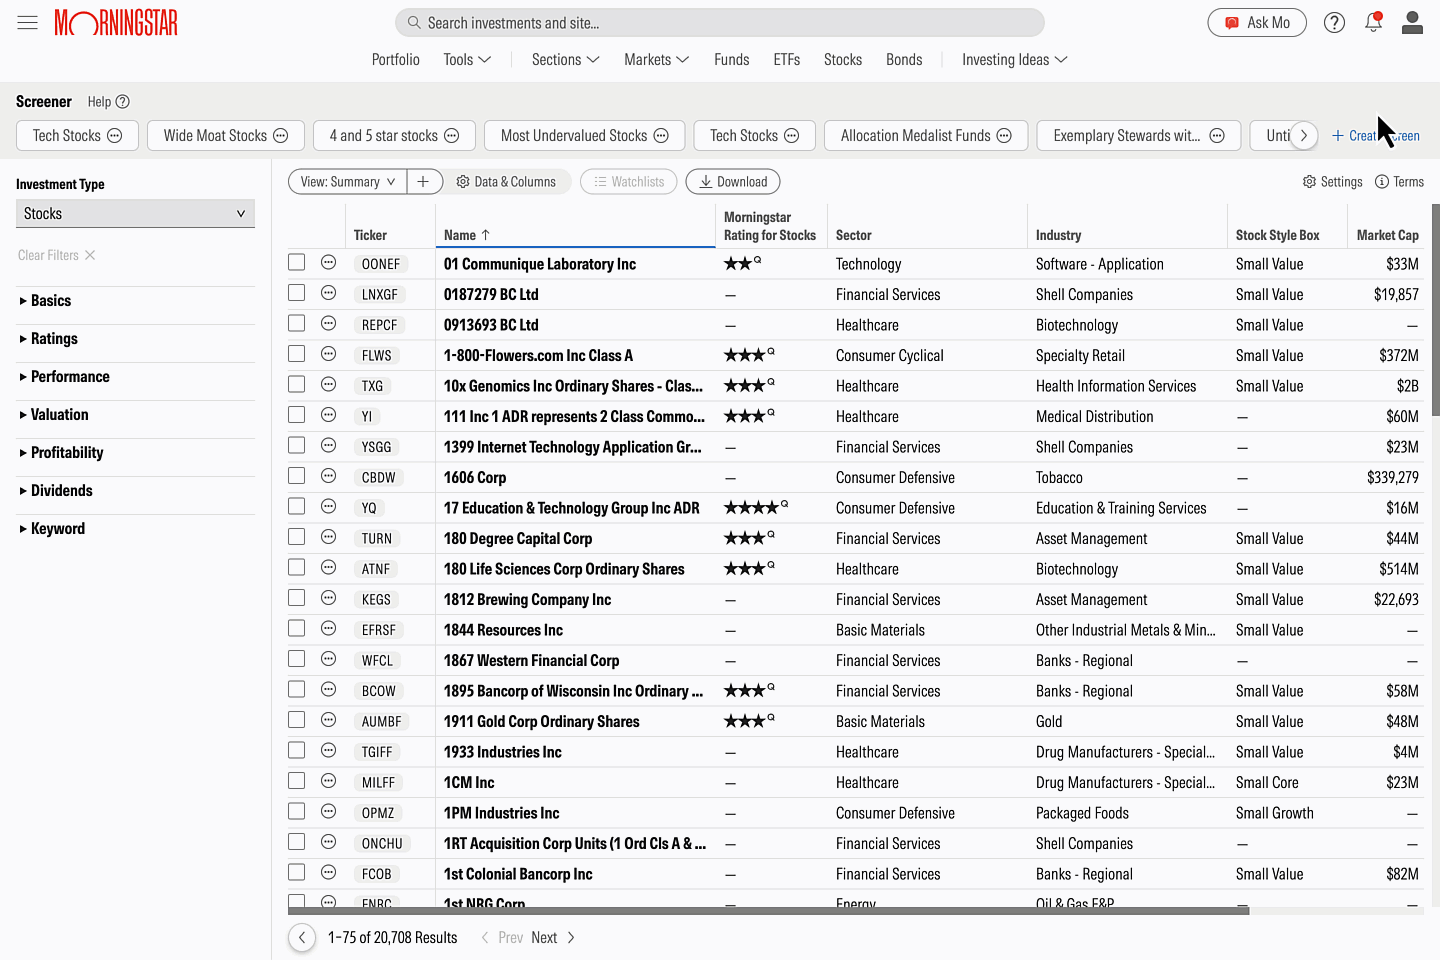Open options for Wide Moat Stocks screen
This screenshot has width=1440, height=960.
(281, 136)
